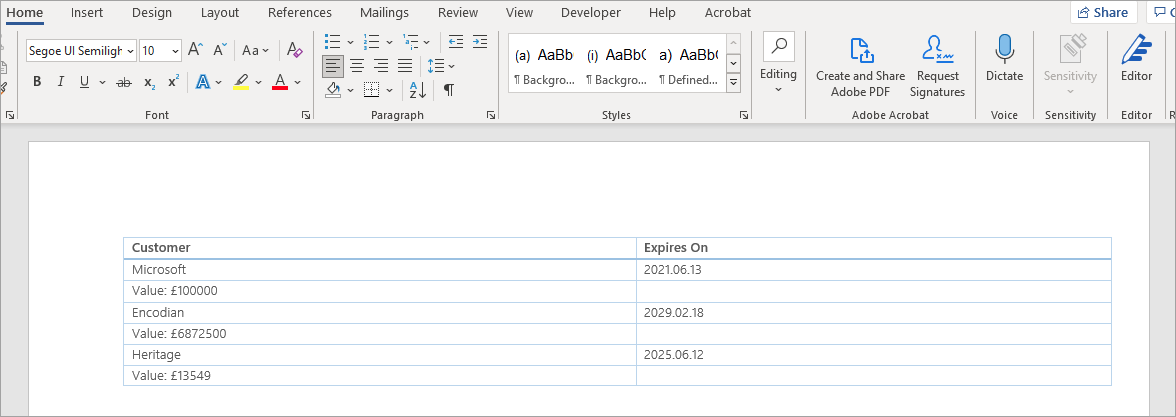Switch to the References tab
The image size is (1176, 417).
[x=300, y=13]
